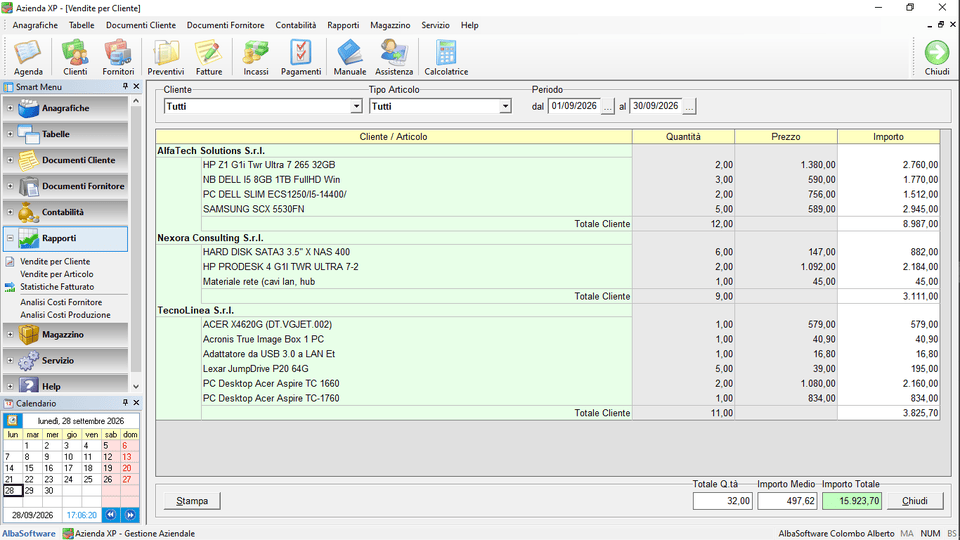
Task: Click the green Chiudi arrow in toolbar
Action: tap(937, 58)
